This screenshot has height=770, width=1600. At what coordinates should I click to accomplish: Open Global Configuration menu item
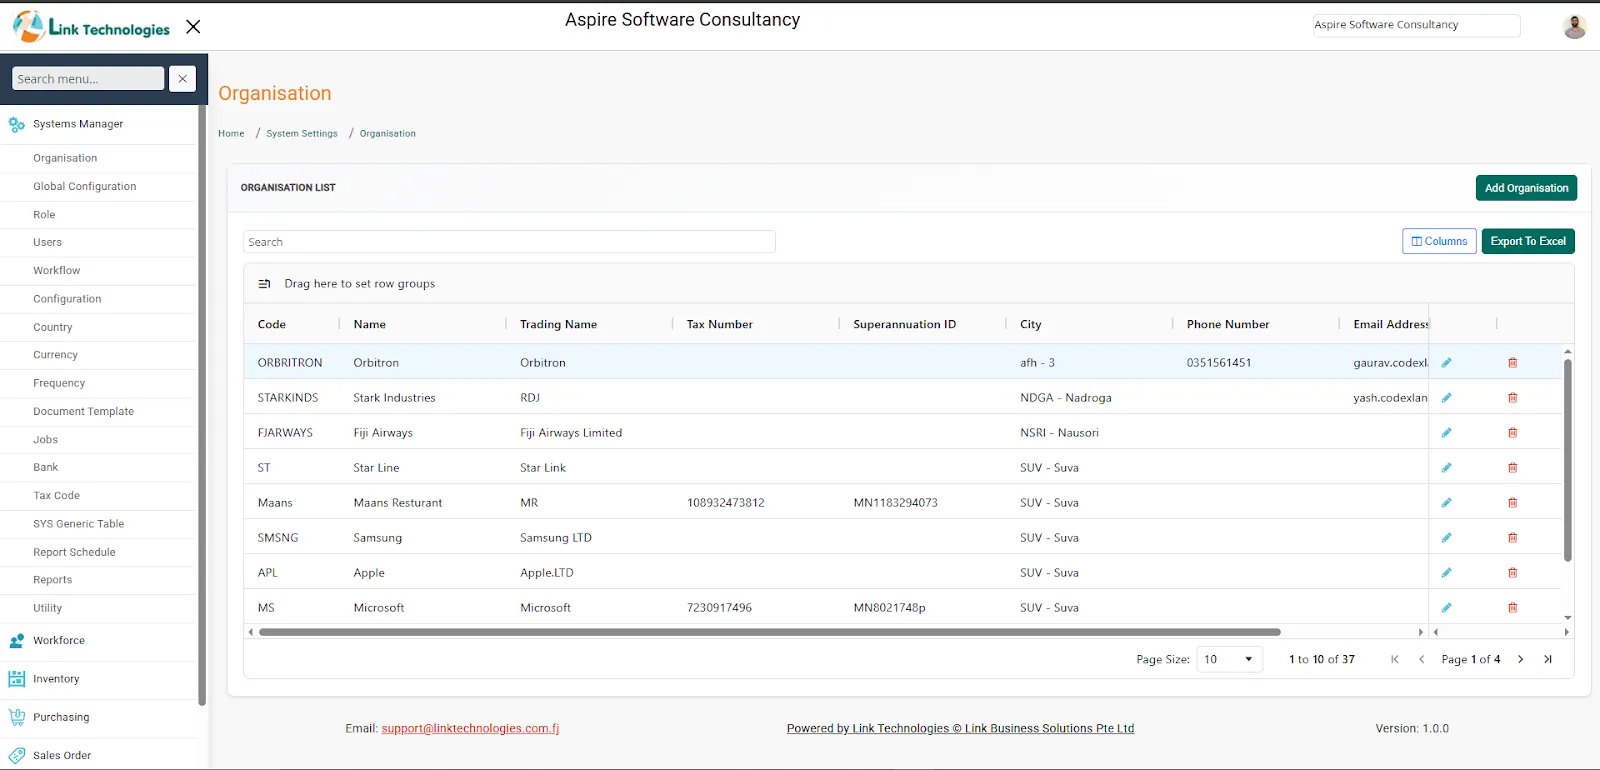(85, 187)
